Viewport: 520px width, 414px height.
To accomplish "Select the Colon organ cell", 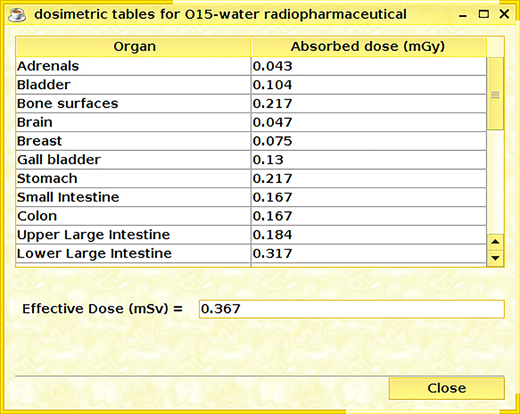I will click(133, 216).
